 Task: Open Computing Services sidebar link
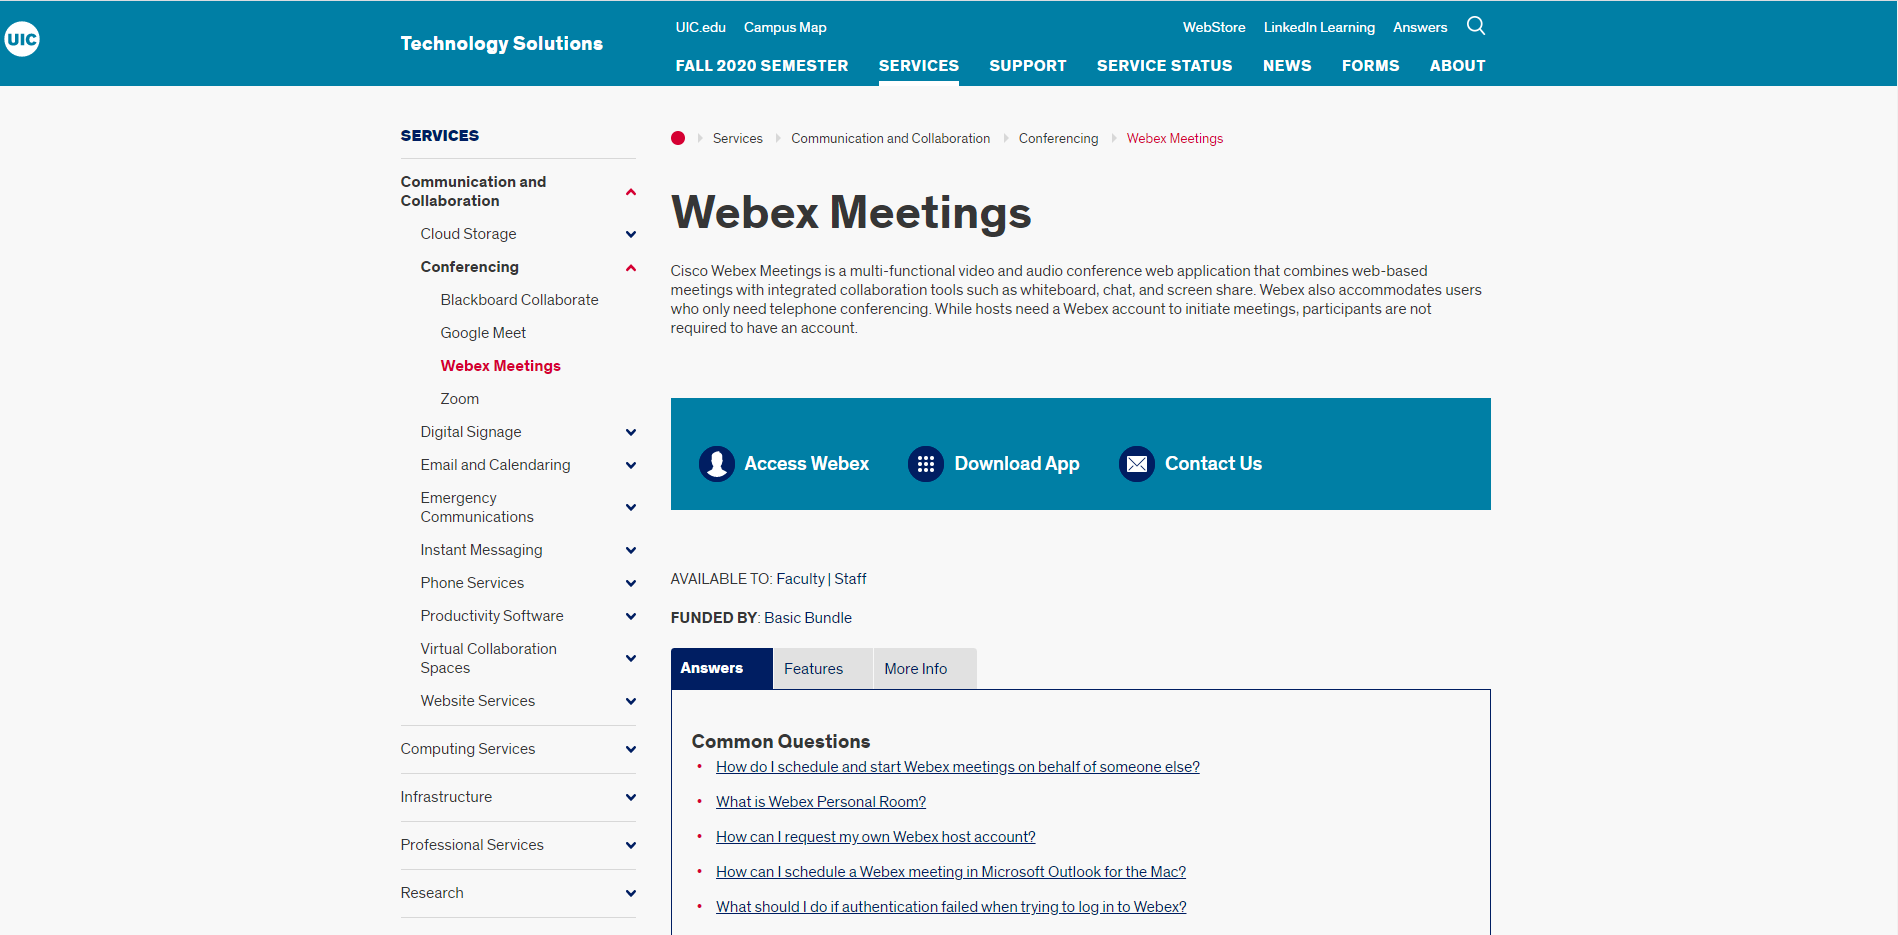click(x=468, y=749)
